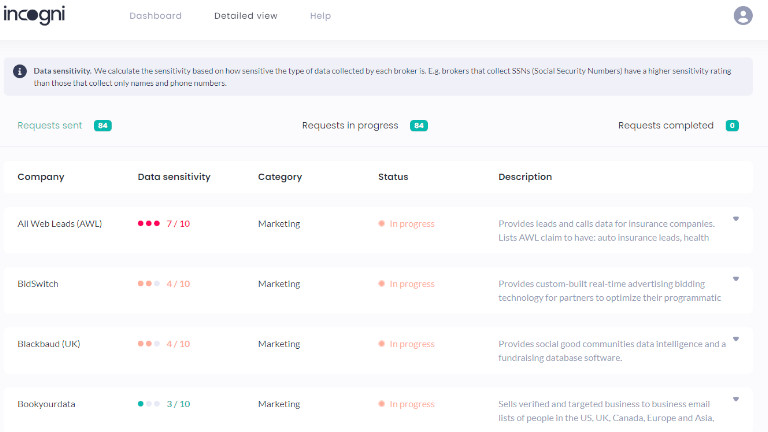Open the Help menu item

(x=320, y=16)
